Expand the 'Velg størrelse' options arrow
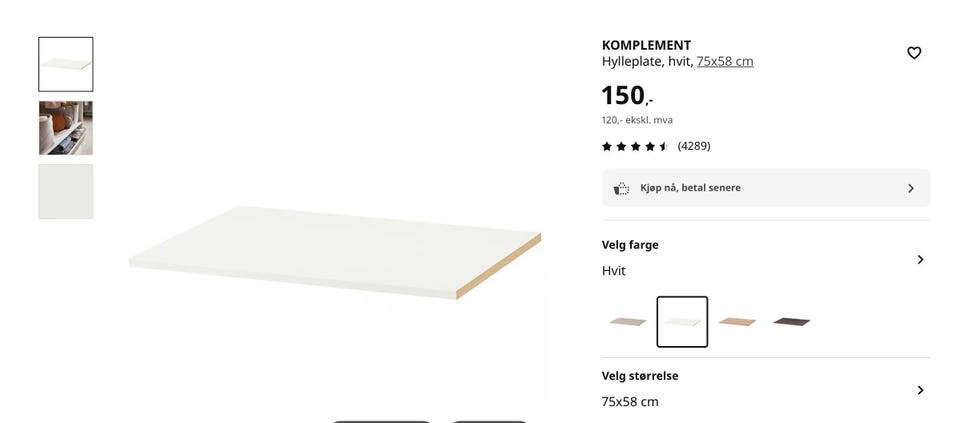The height and width of the screenshot is (423, 960). 920,390
